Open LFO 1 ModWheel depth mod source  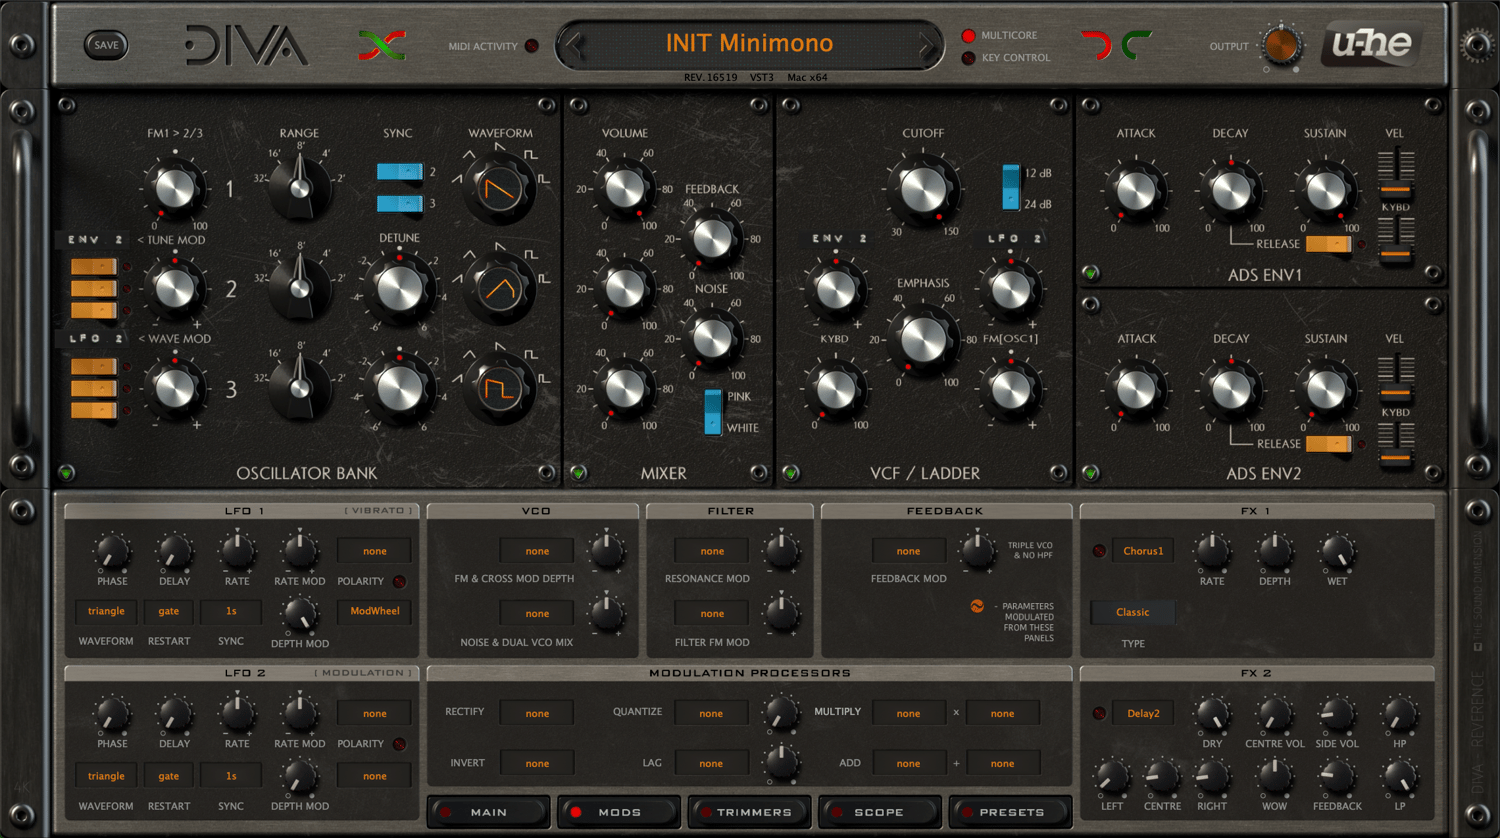coord(375,611)
